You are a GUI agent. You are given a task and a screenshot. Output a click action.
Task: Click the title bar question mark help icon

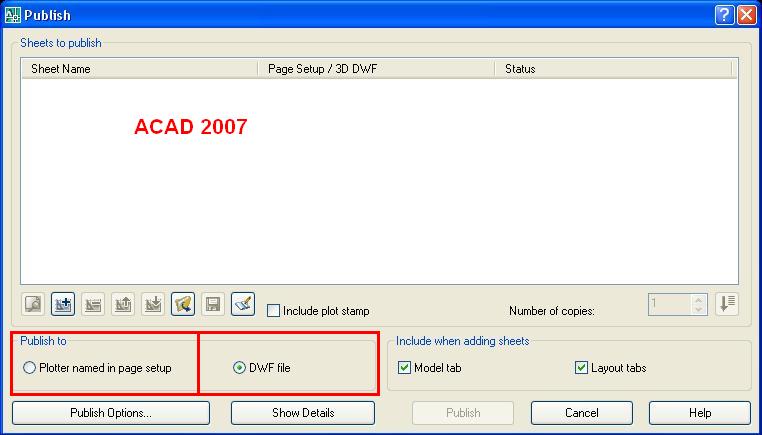pyautogui.click(x=724, y=15)
